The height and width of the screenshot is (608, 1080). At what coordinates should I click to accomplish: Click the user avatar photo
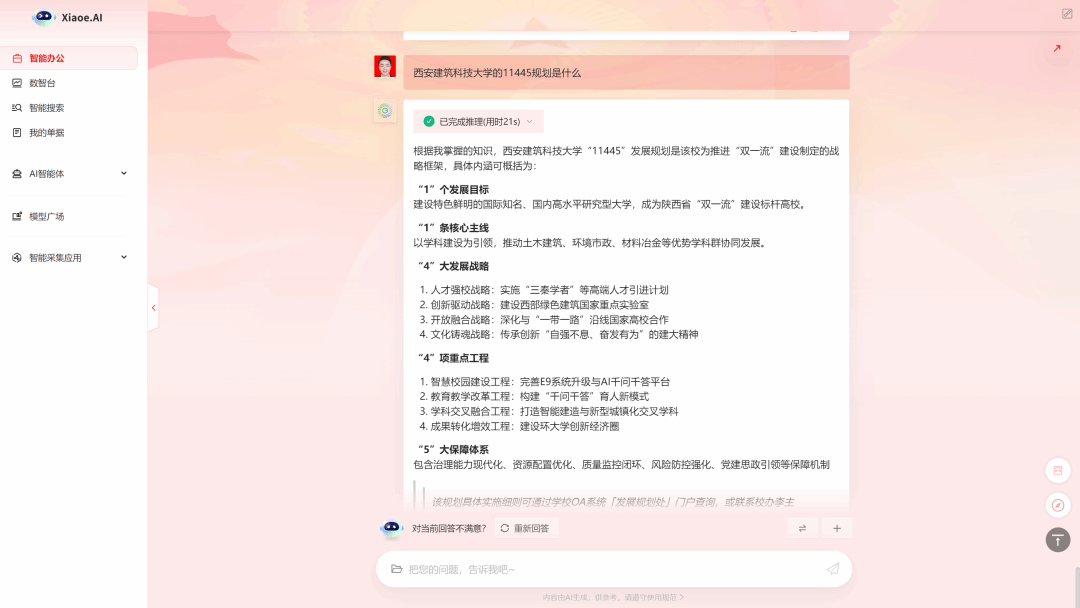click(385, 66)
